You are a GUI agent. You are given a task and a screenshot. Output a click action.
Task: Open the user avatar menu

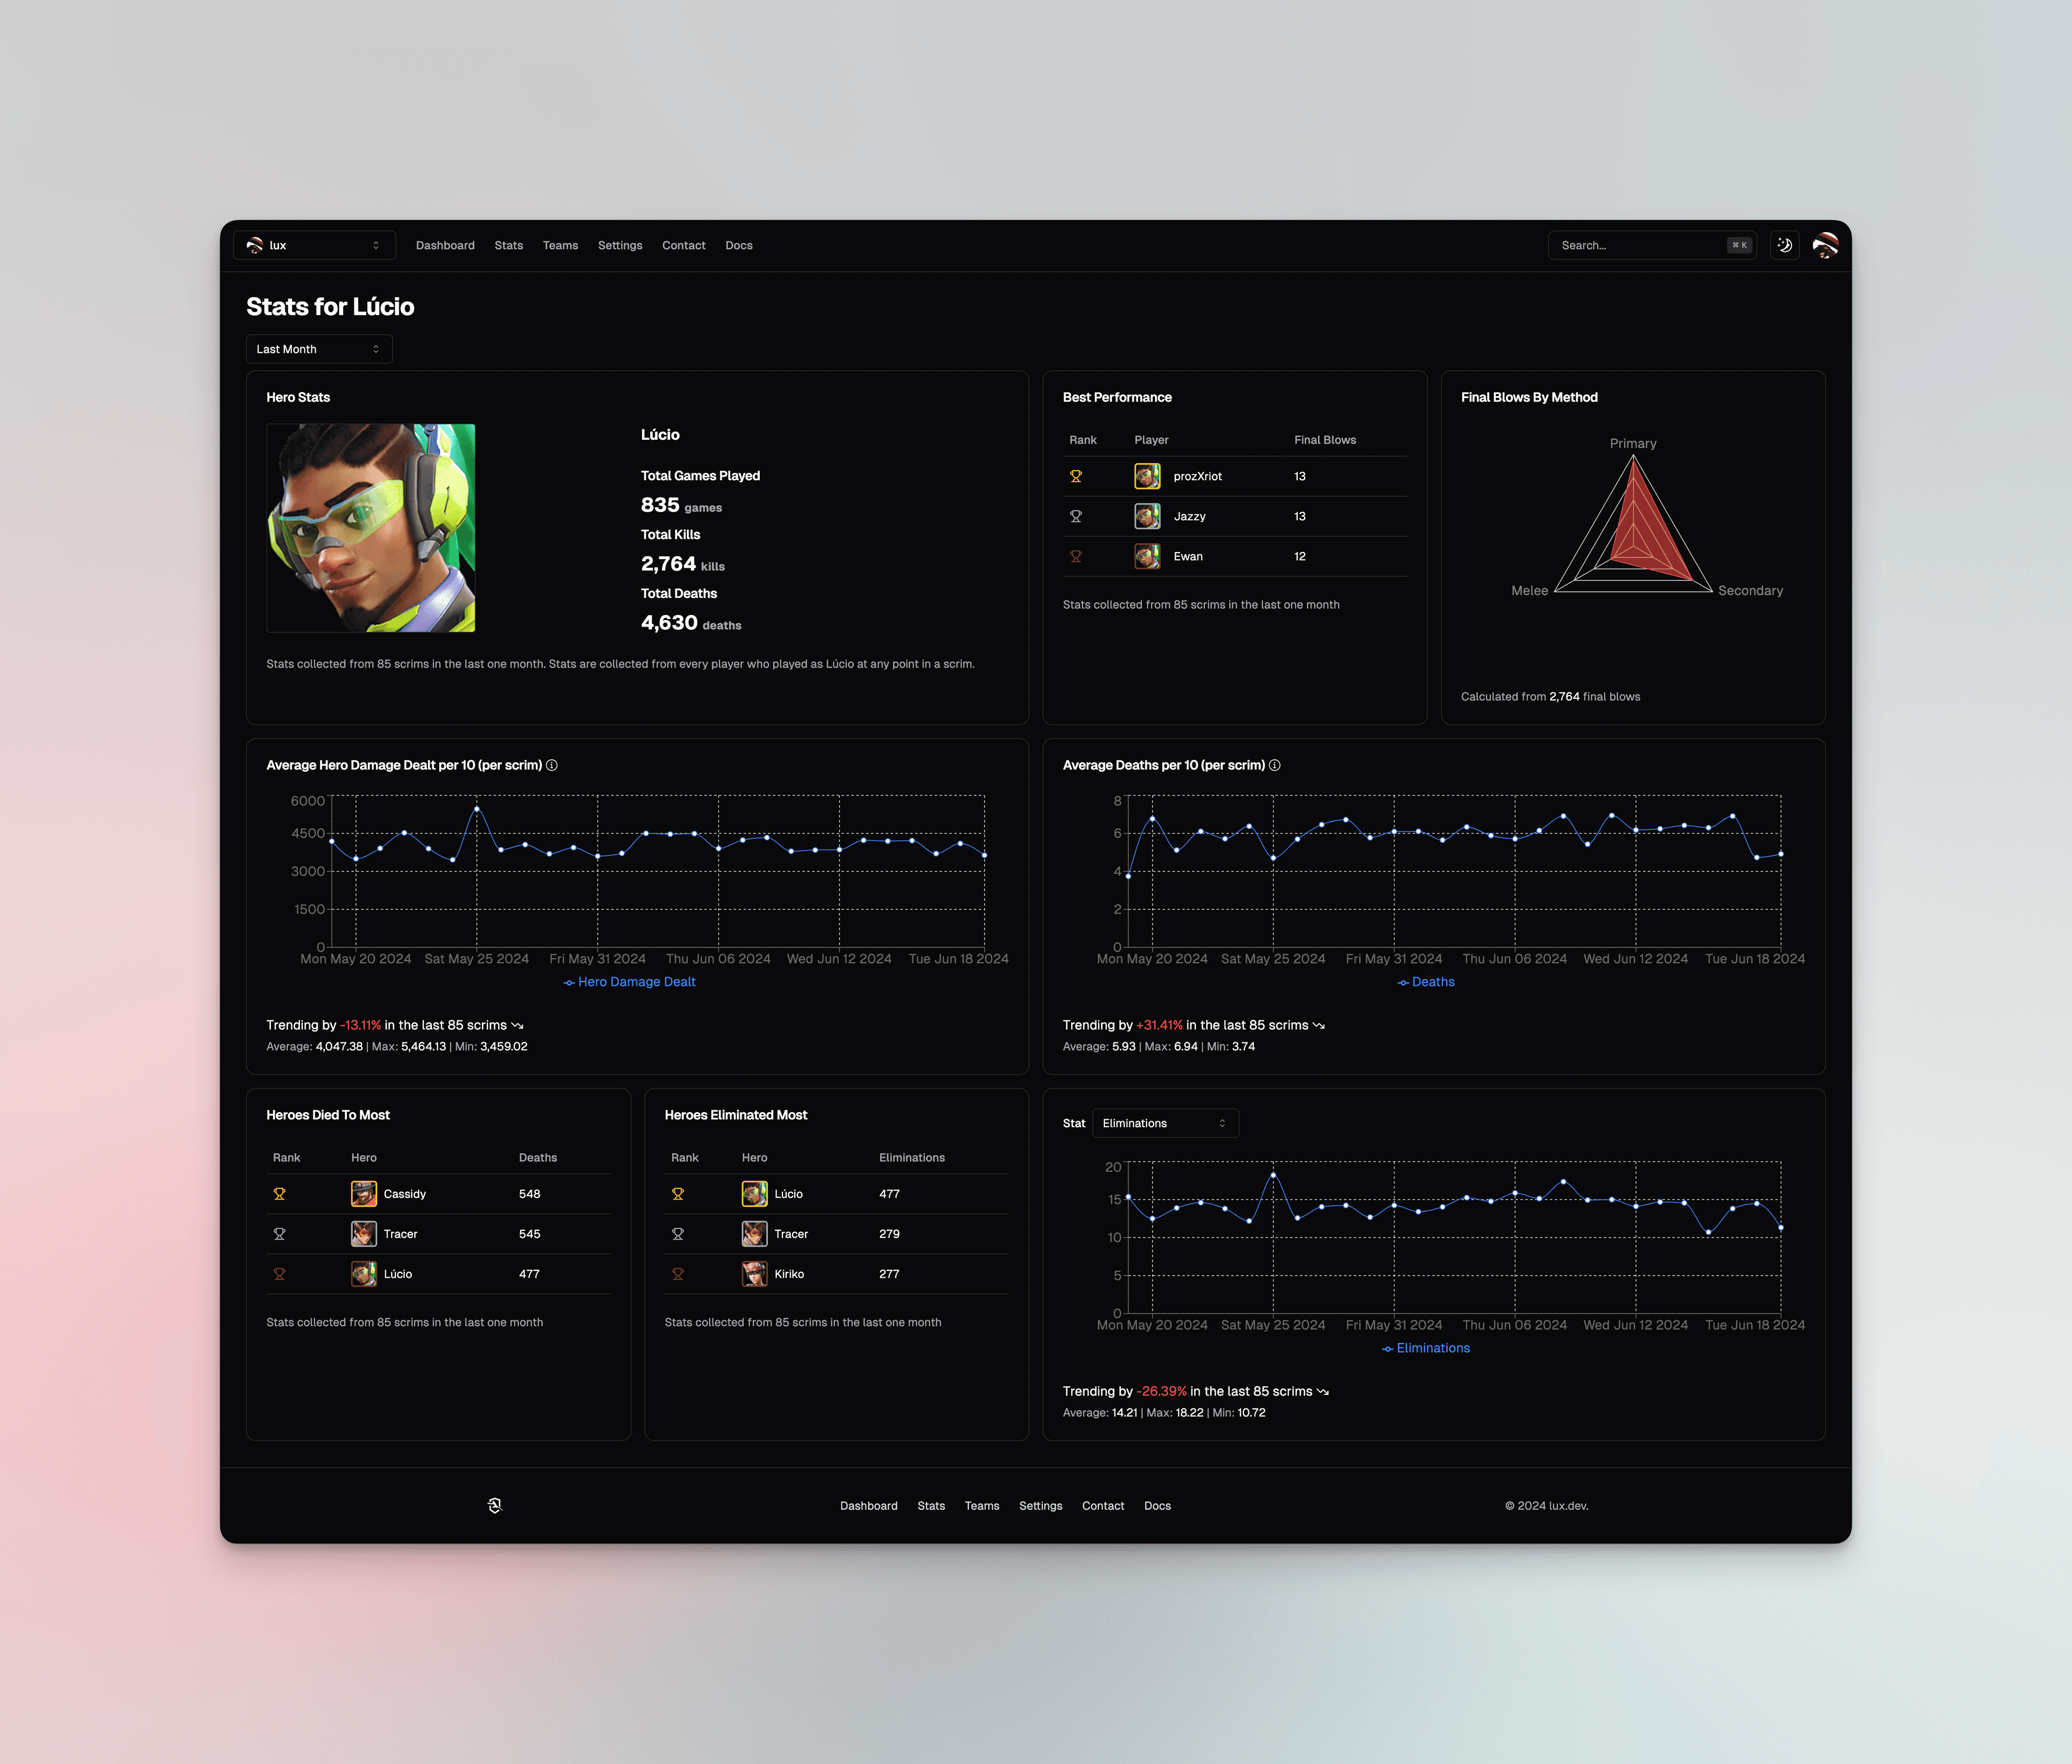click(x=1825, y=245)
